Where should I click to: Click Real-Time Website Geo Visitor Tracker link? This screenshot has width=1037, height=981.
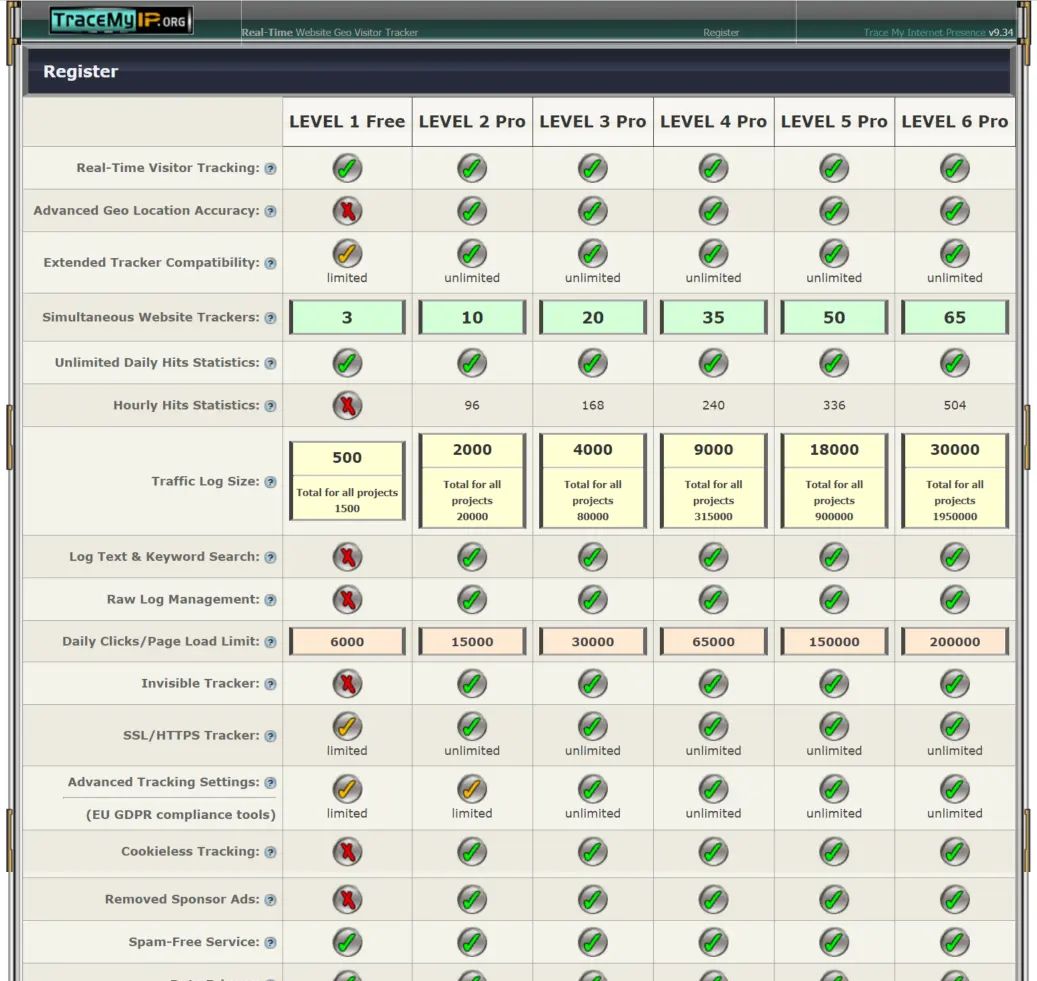tap(329, 32)
